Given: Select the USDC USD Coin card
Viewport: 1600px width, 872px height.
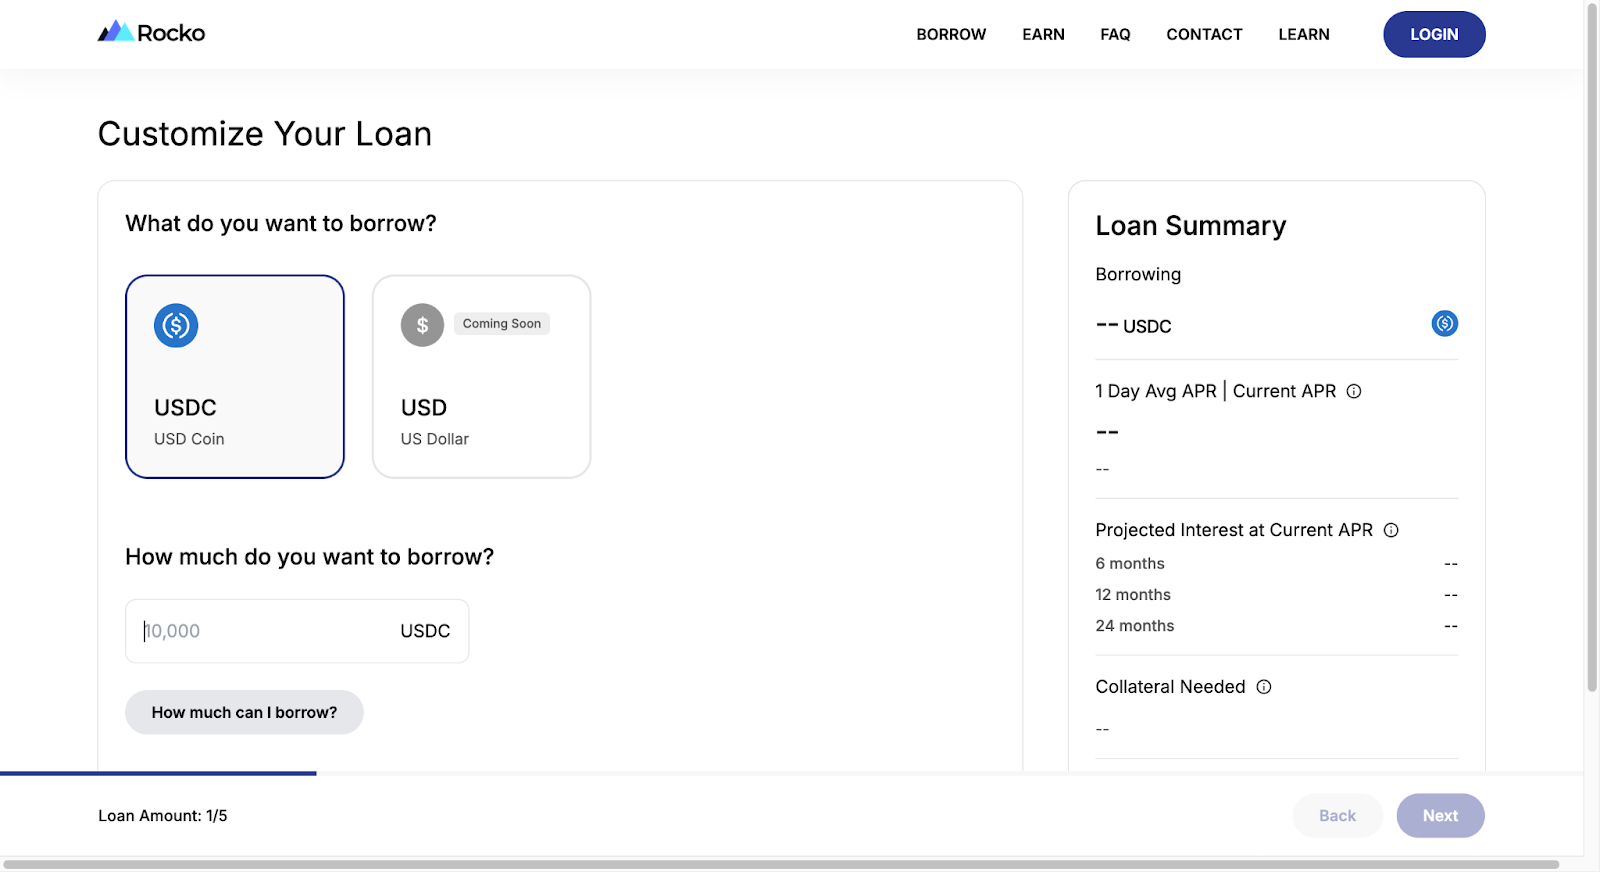Looking at the screenshot, I should 235,377.
